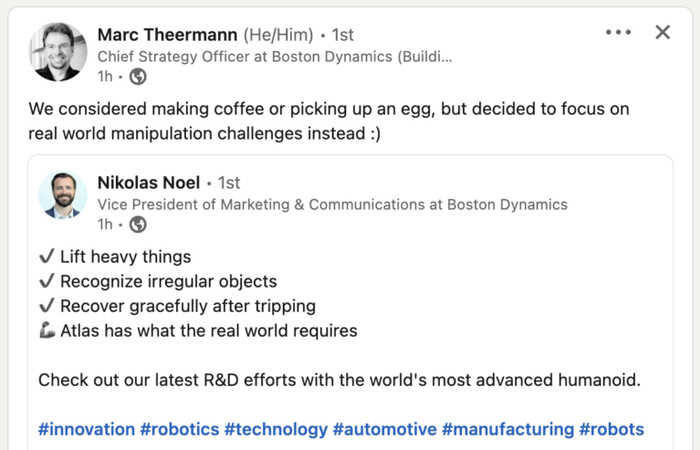Open the #robotics hashtag

coord(179,429)
